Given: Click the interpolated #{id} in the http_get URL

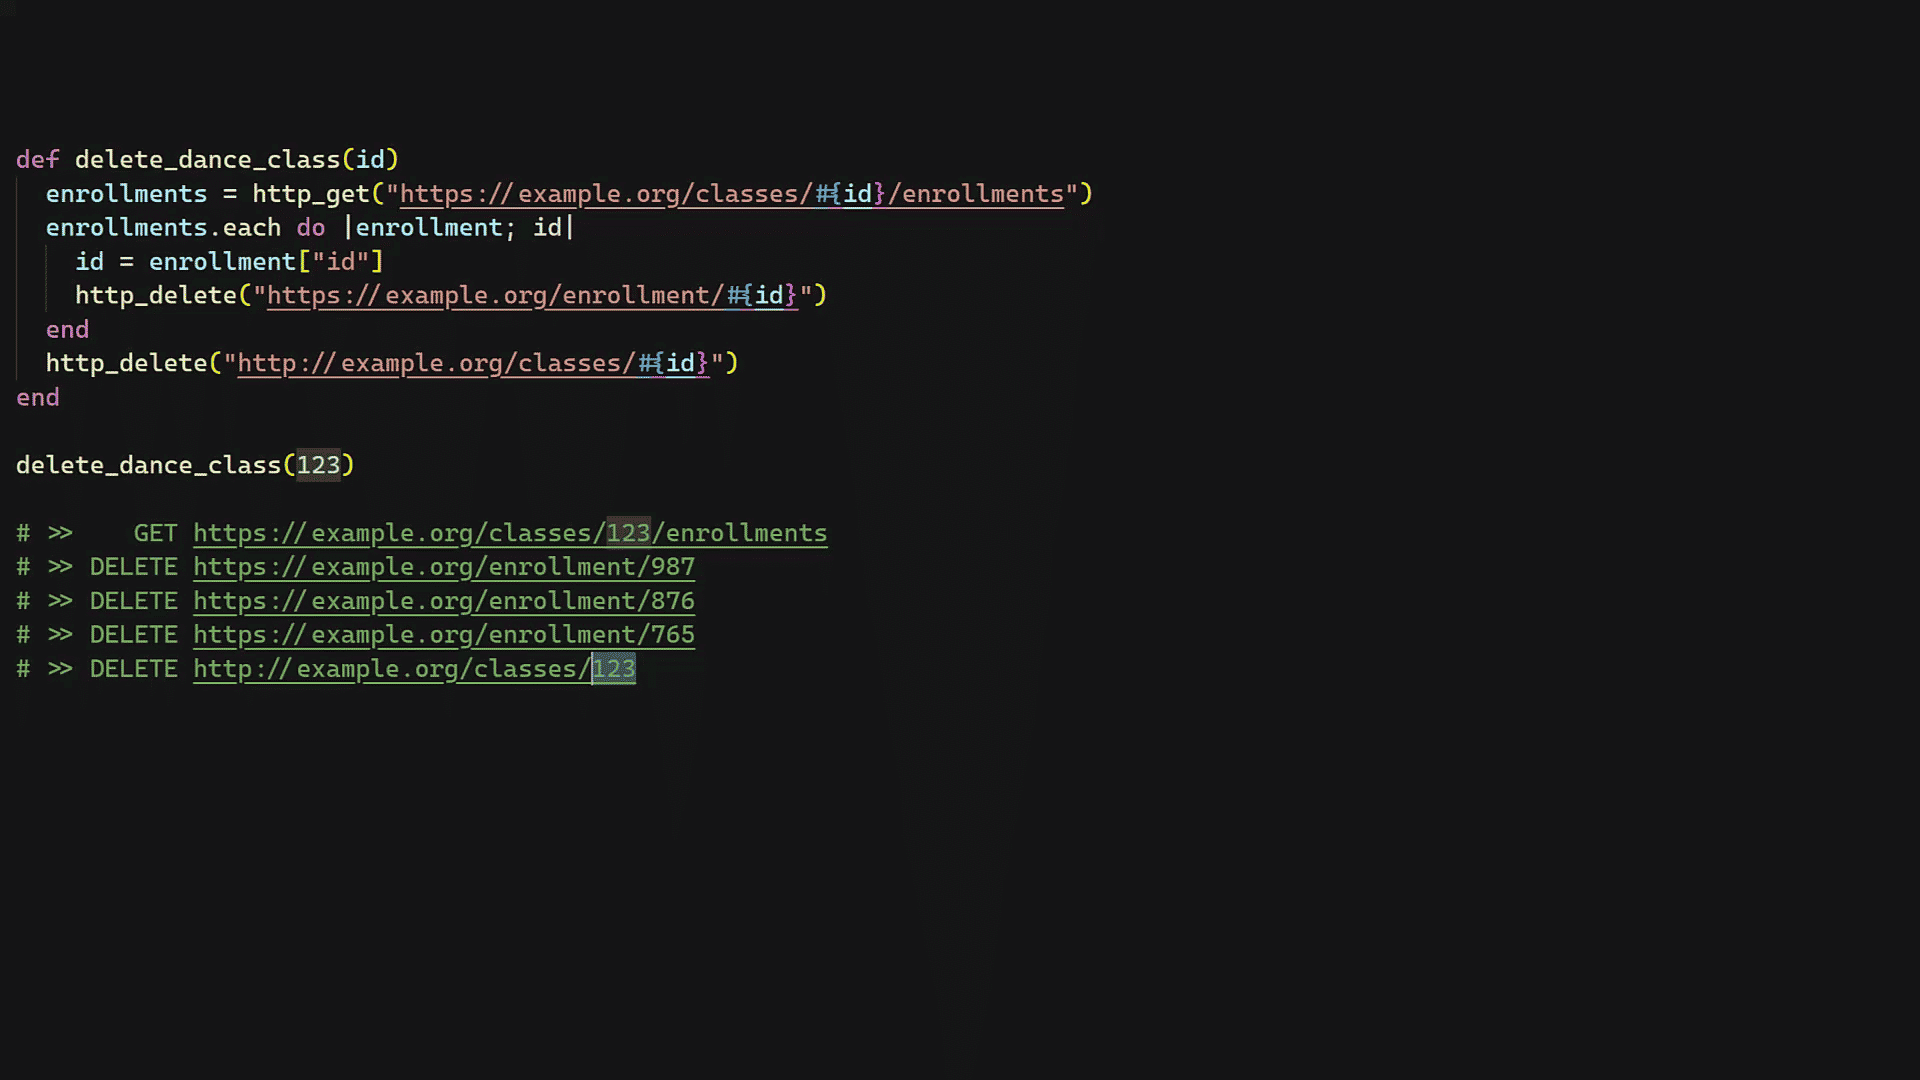Looking at the screenshot, I should tap(852, 193).
